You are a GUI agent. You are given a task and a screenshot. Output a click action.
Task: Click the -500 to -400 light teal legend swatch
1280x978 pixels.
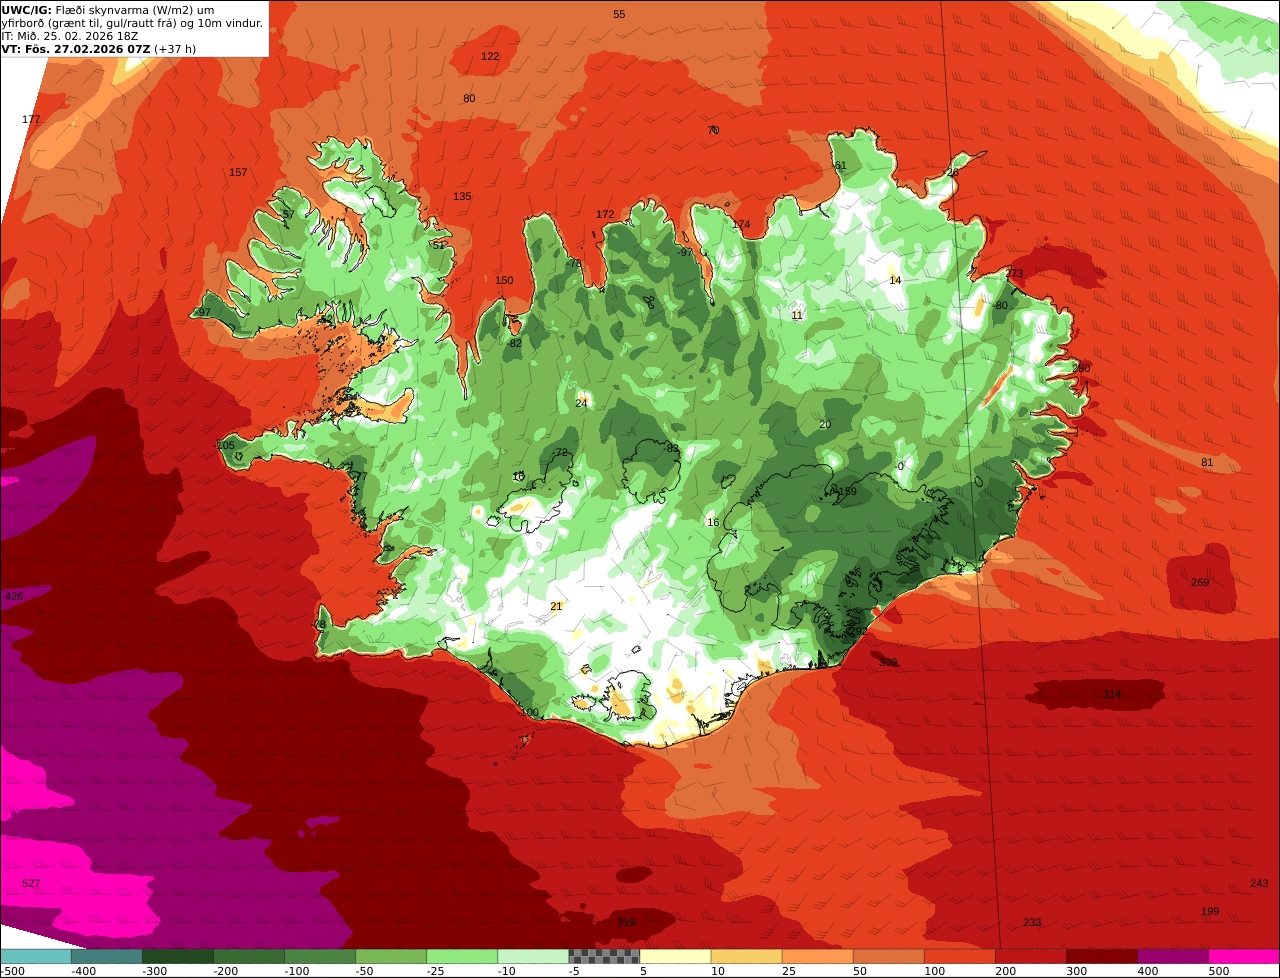(x=35, y=956)
